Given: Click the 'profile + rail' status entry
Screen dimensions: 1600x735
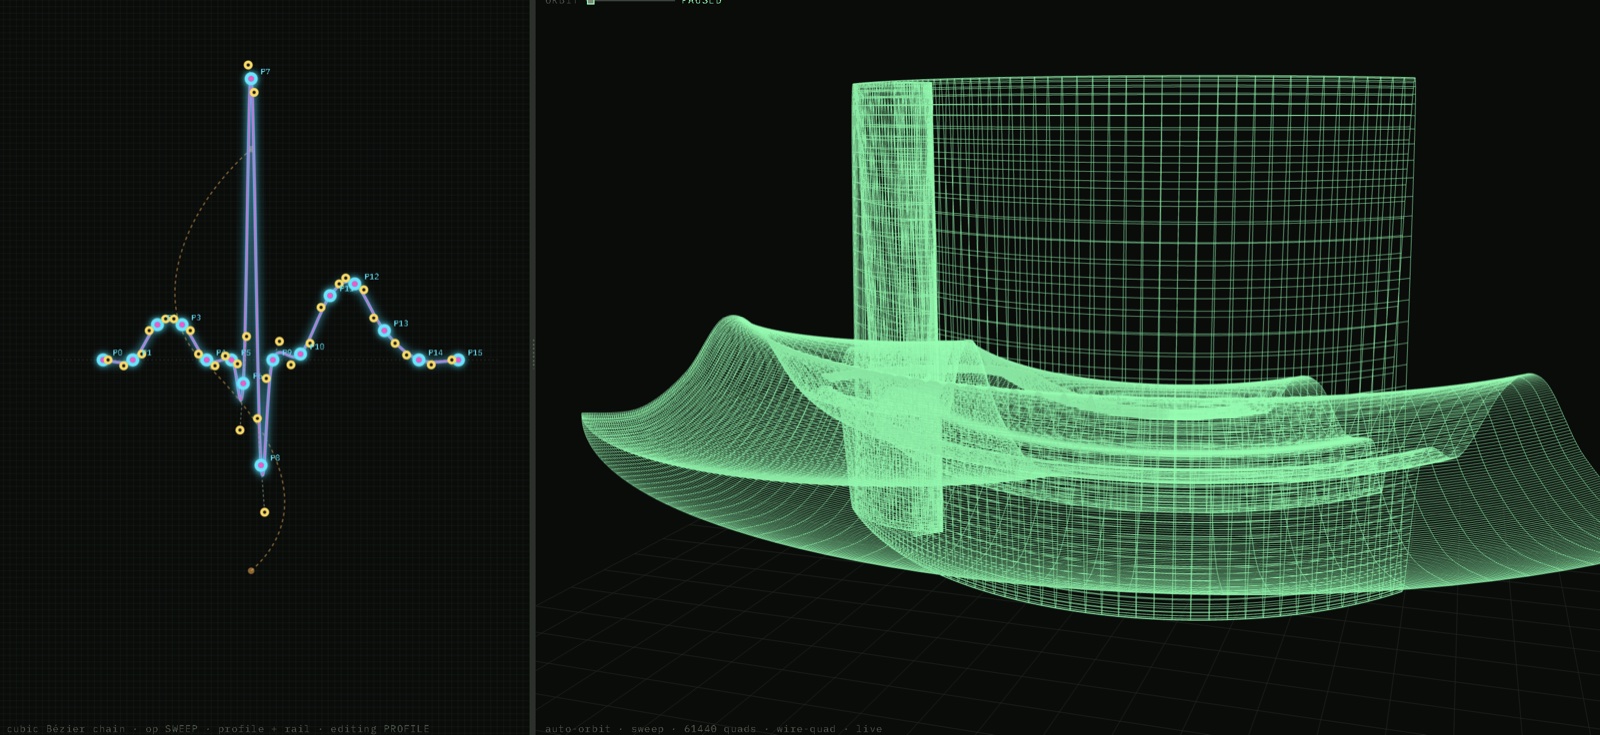Looking at the screenshot, I should [x=264, y=728].
